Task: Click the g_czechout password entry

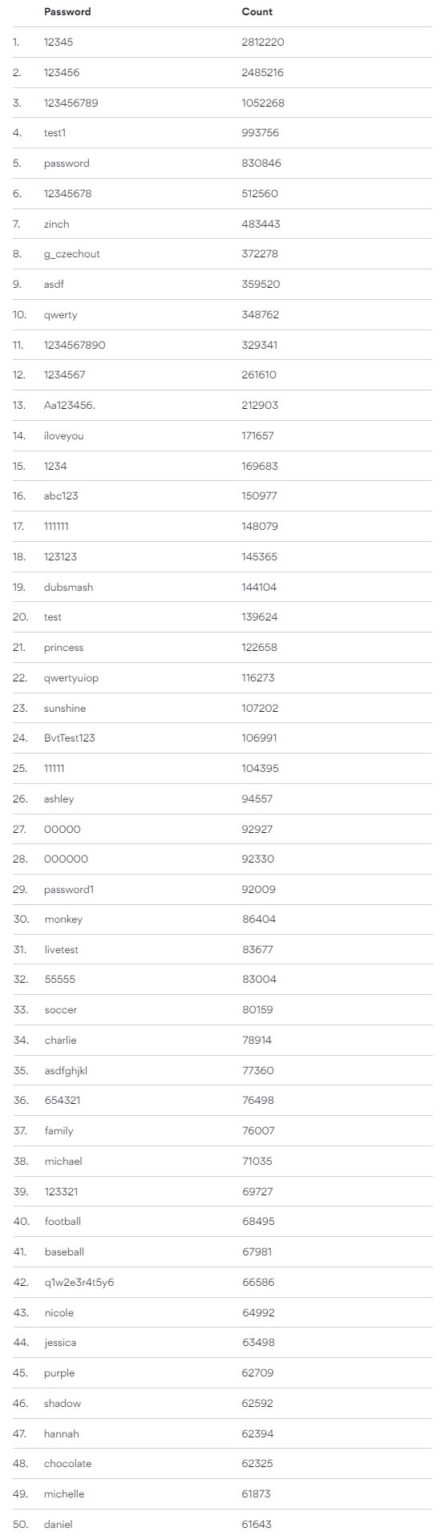Action: (72, 254)
